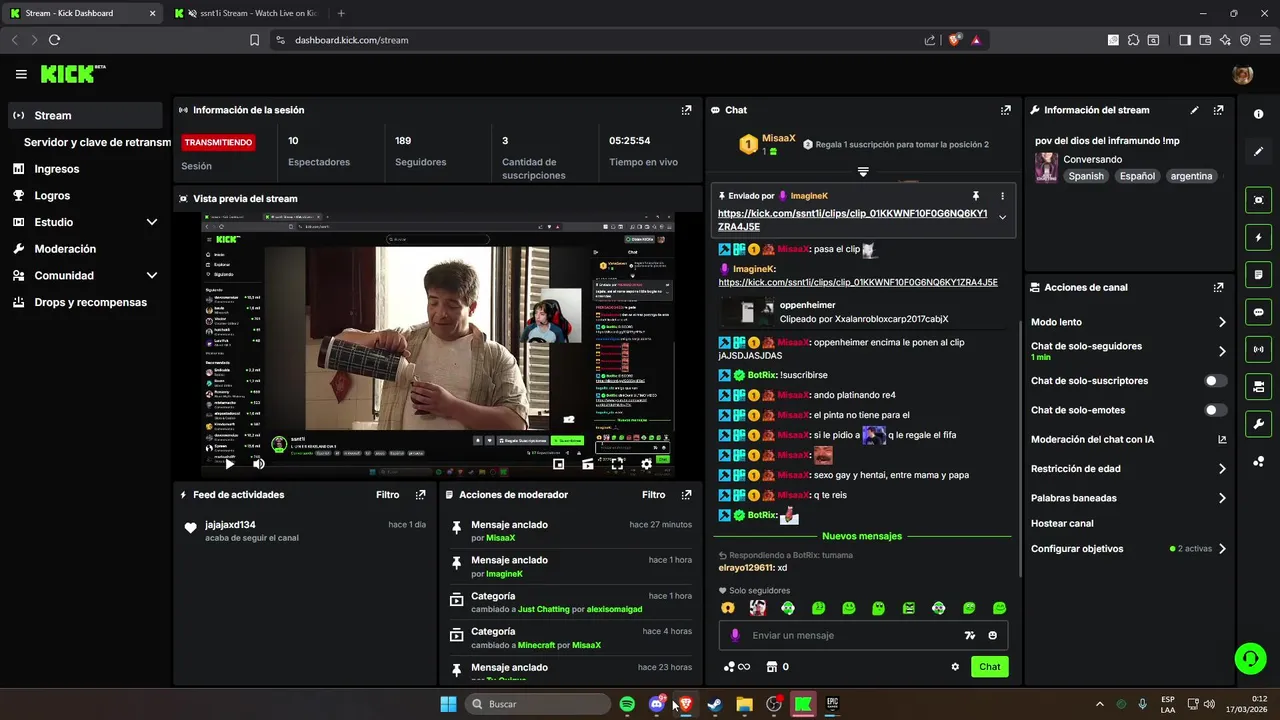Toggle Chat de solo-suscriptores switch
This screenshot has width=1280, height=720.
click(1215, 381)
